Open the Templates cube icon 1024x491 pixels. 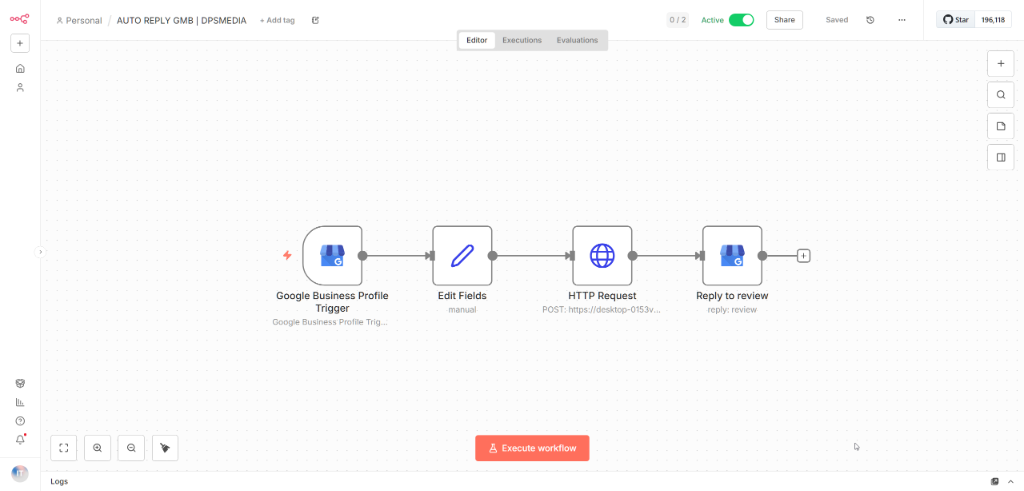(x=20, y=383)
